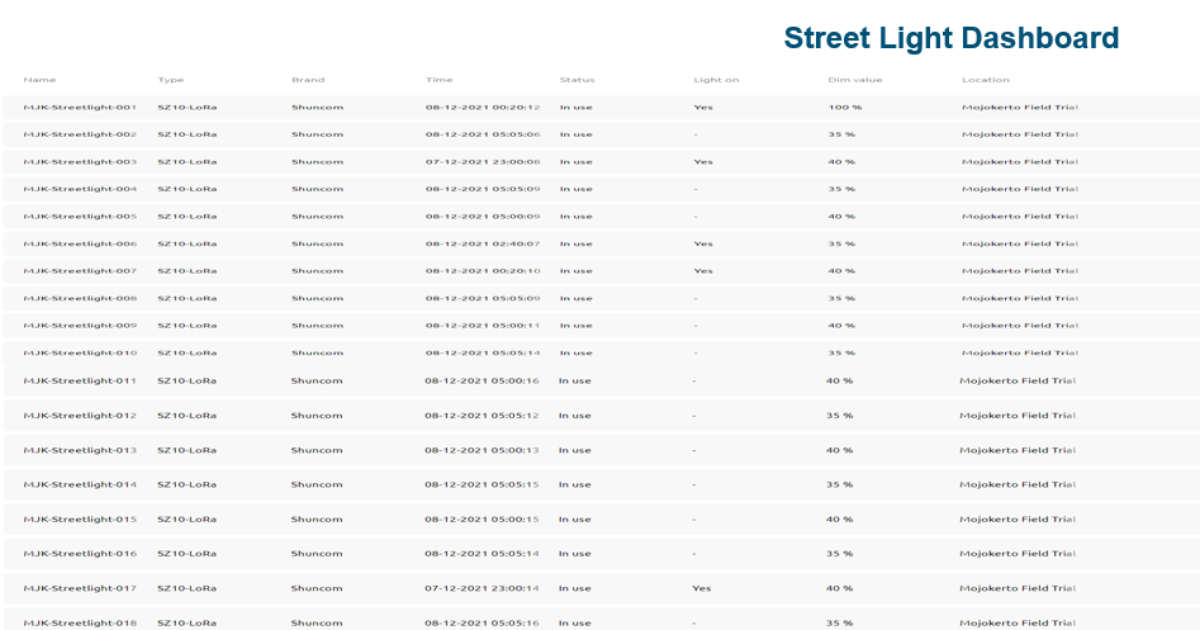Click the Time column header

tap(439, 80)
